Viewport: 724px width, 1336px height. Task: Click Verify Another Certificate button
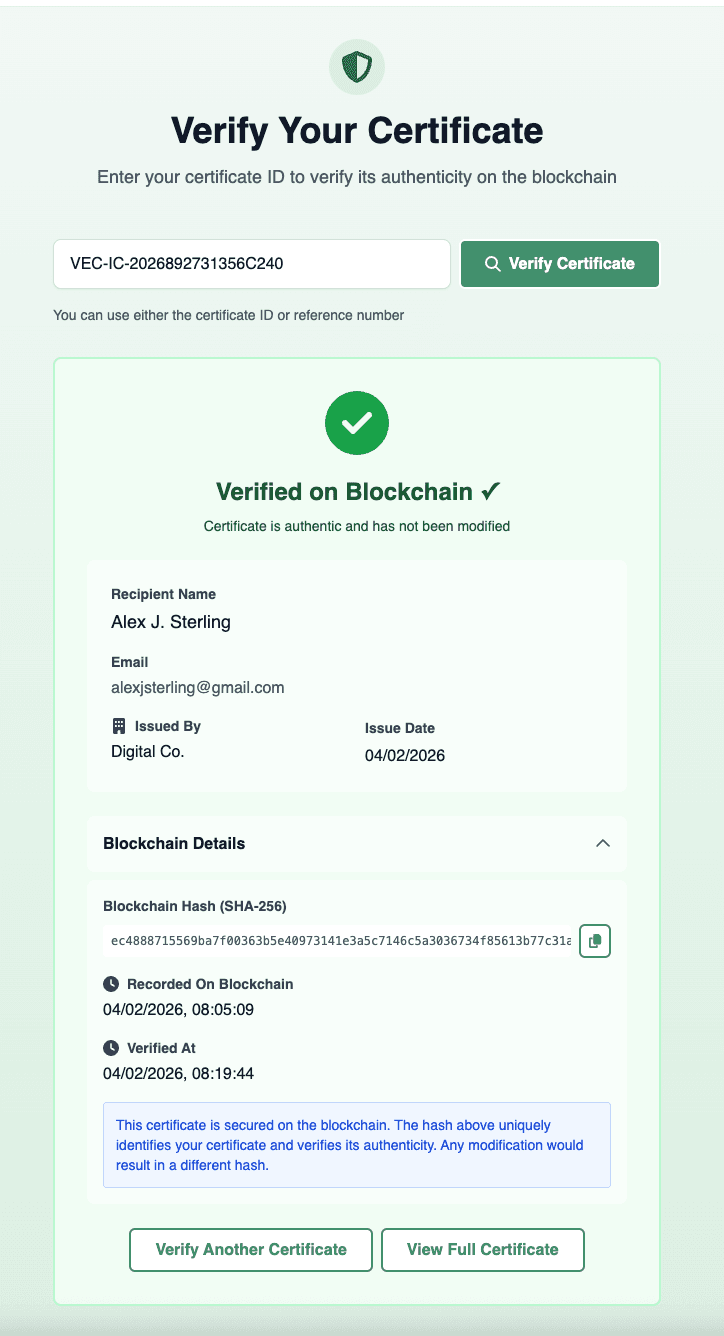[x=251, y=1249]
